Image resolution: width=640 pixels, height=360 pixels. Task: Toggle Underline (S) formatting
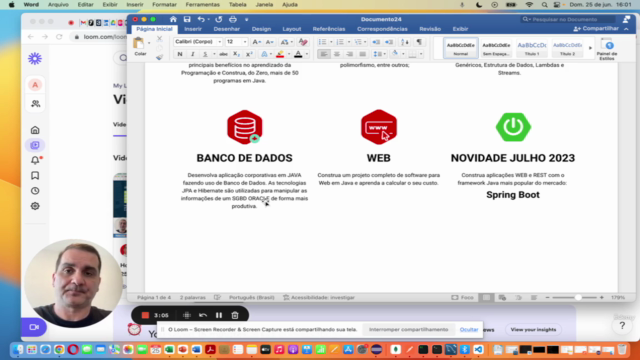pos(205,54)
